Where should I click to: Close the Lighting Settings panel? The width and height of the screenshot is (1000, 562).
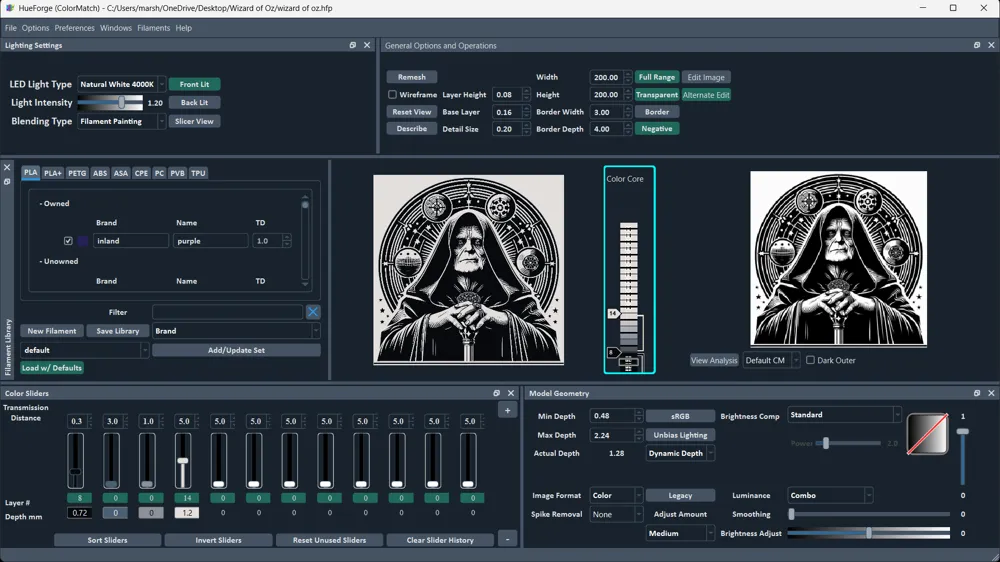(x=367, y=45)
